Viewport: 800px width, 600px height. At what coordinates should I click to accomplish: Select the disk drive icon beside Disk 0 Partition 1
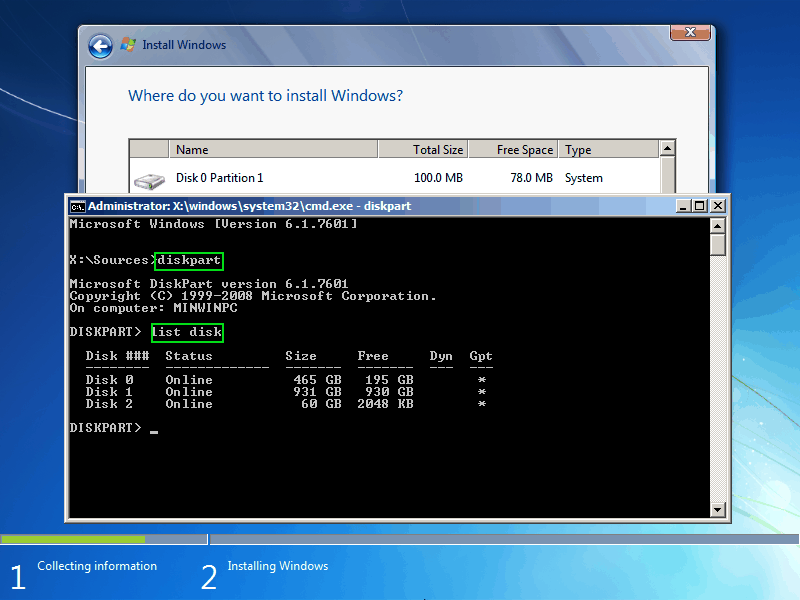pos(150,178)
